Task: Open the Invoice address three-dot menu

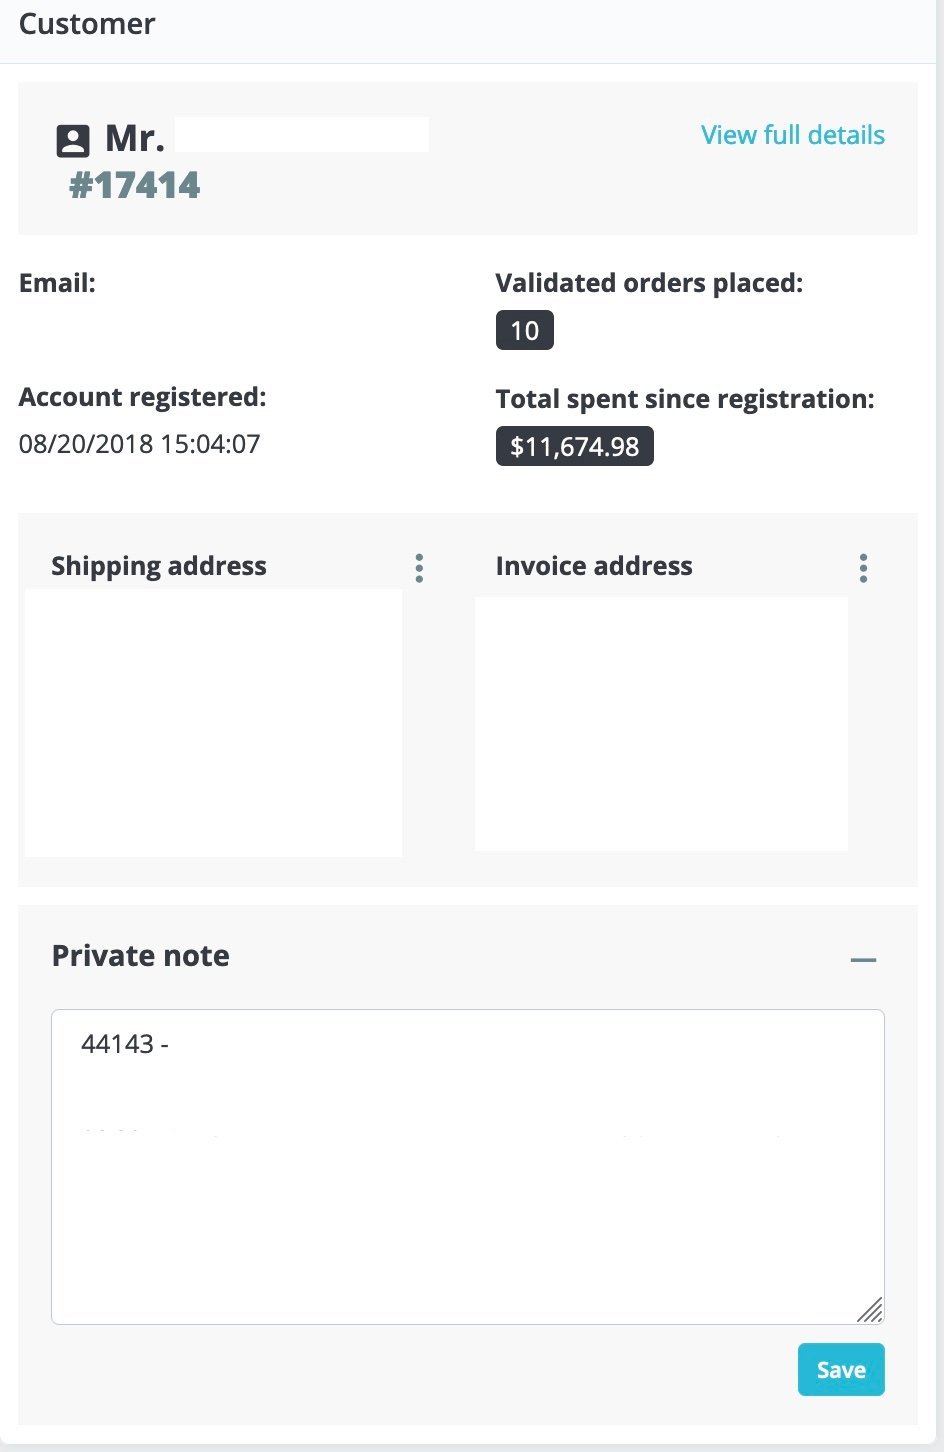Action: [863, 568]
